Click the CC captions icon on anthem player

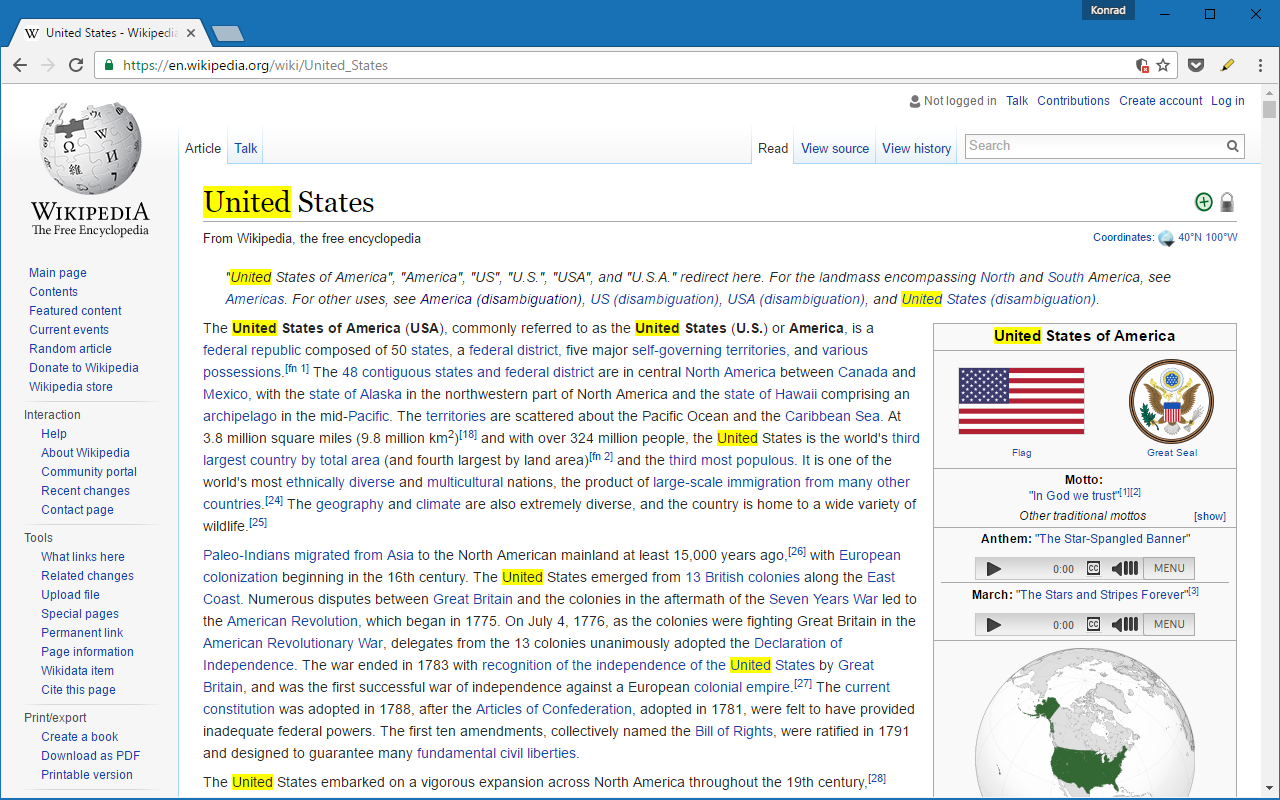pos(1093,568)
